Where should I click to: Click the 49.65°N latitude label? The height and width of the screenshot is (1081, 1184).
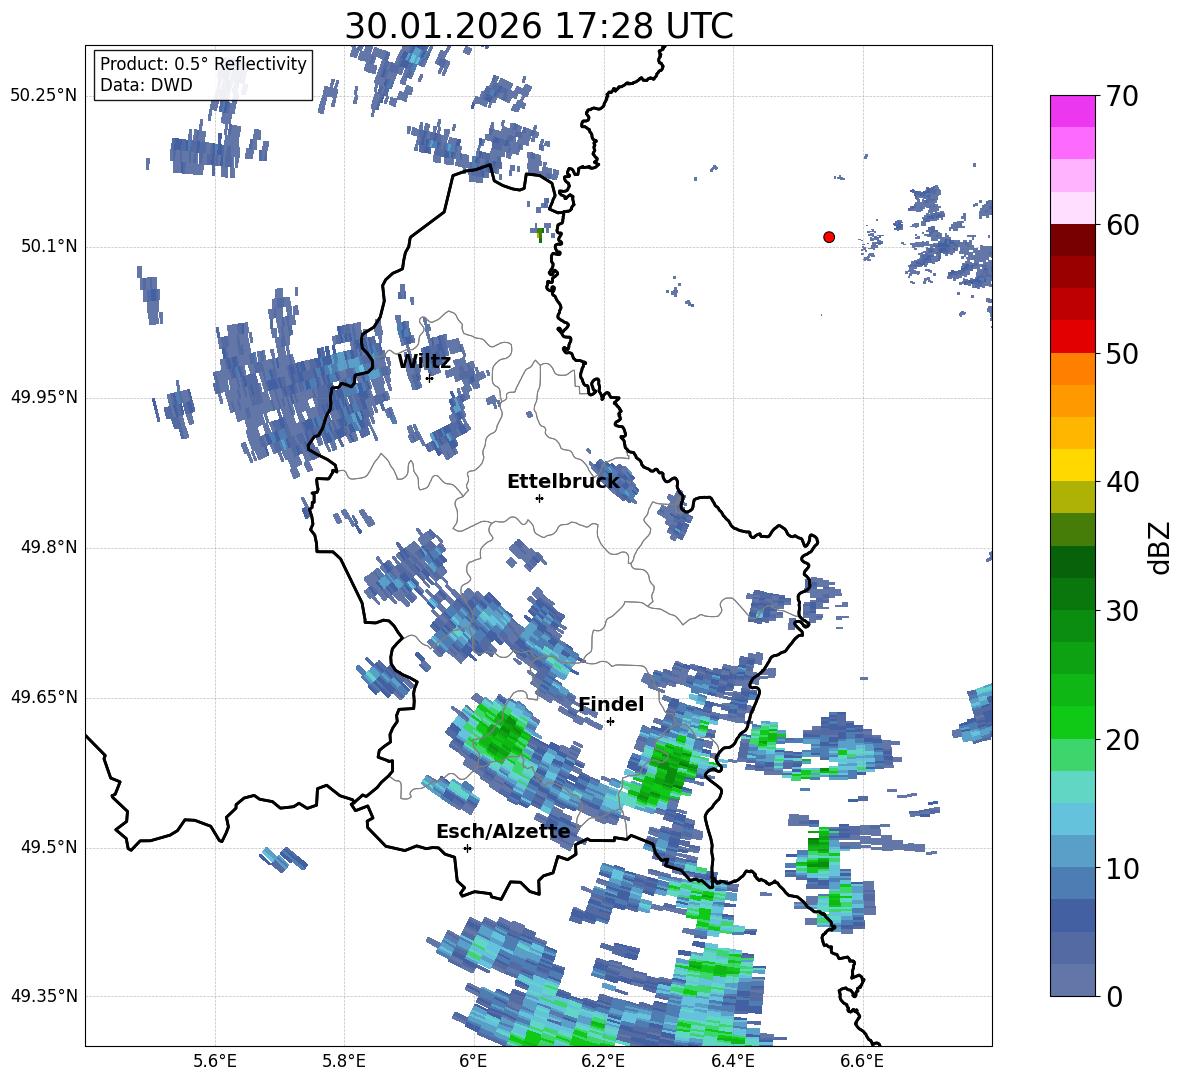pos(44,696)
